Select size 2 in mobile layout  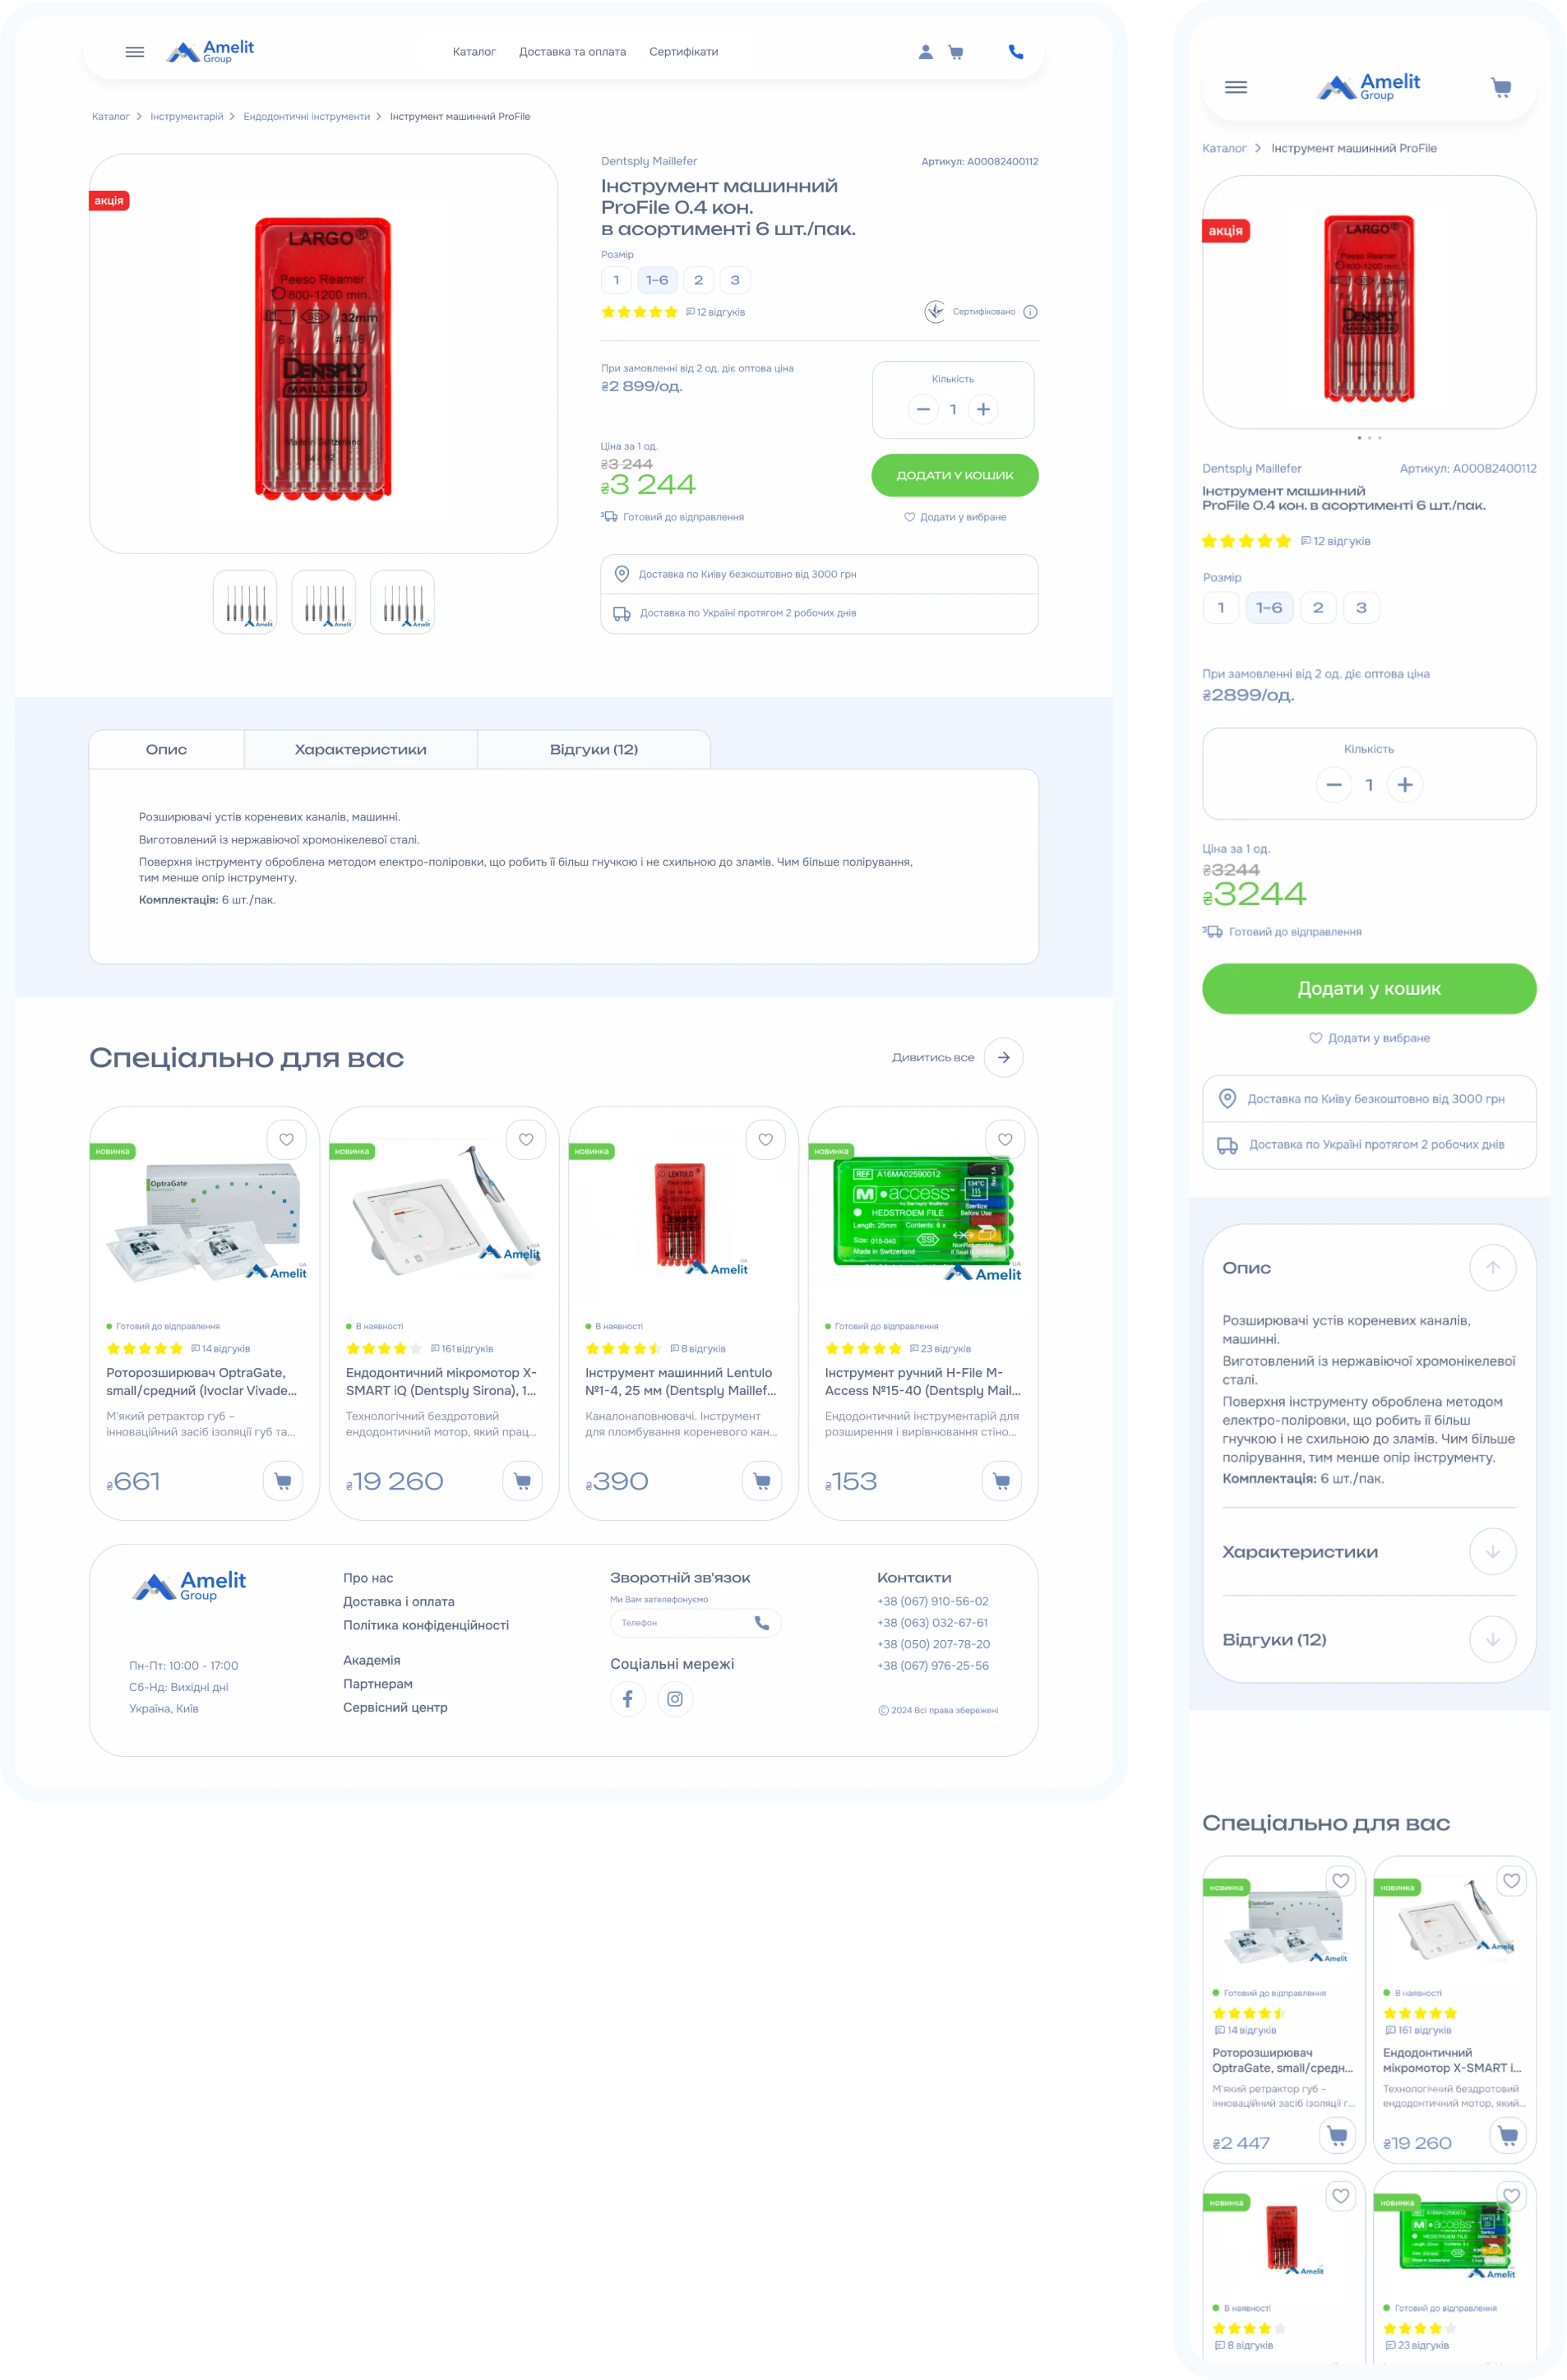click(1318, 608)
